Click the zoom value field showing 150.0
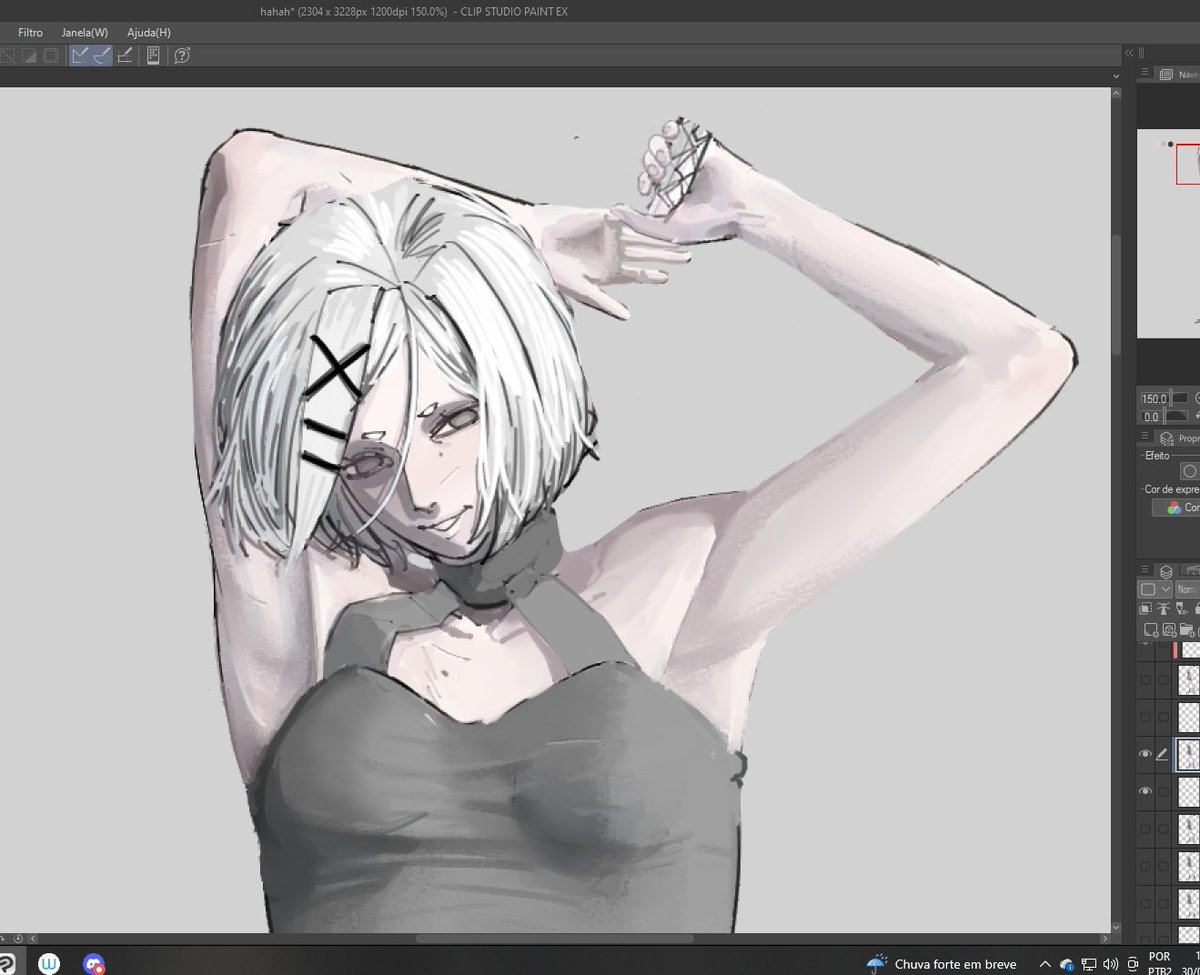The width and height of the screenshot is (1200, 975). click(1153, 398)
